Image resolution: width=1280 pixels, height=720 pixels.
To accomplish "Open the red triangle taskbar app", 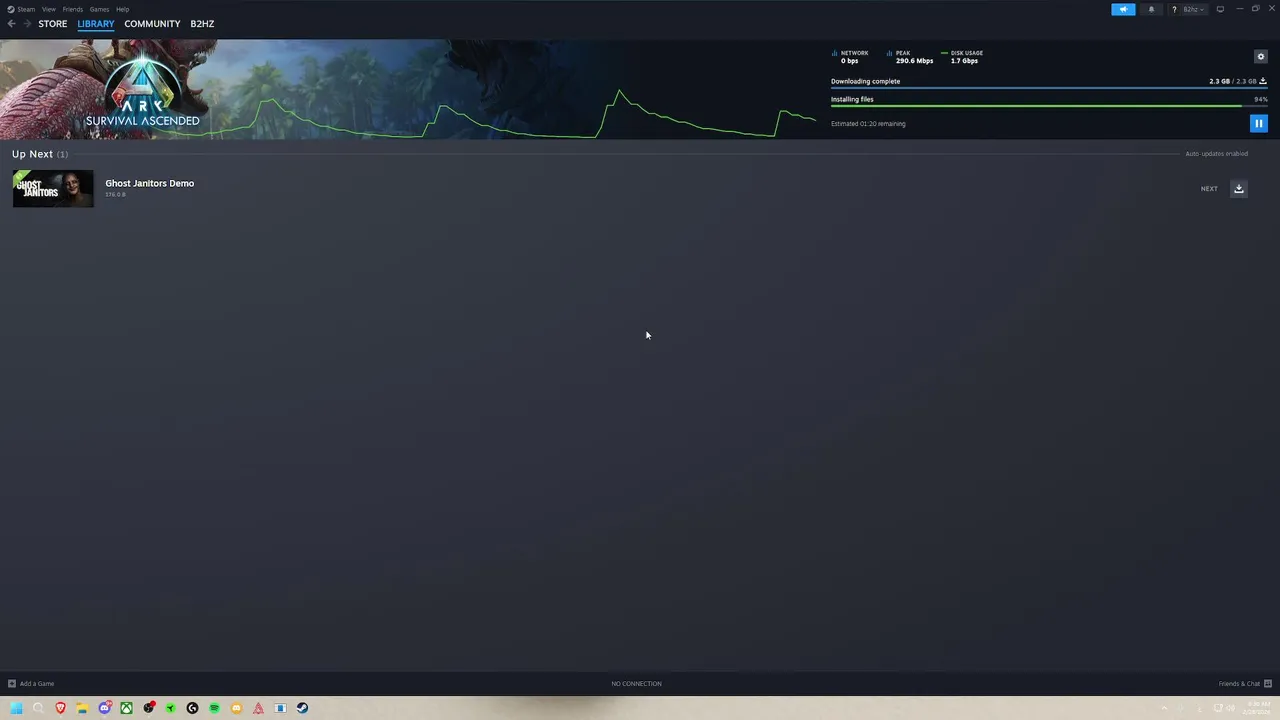I will coord(258,708).
